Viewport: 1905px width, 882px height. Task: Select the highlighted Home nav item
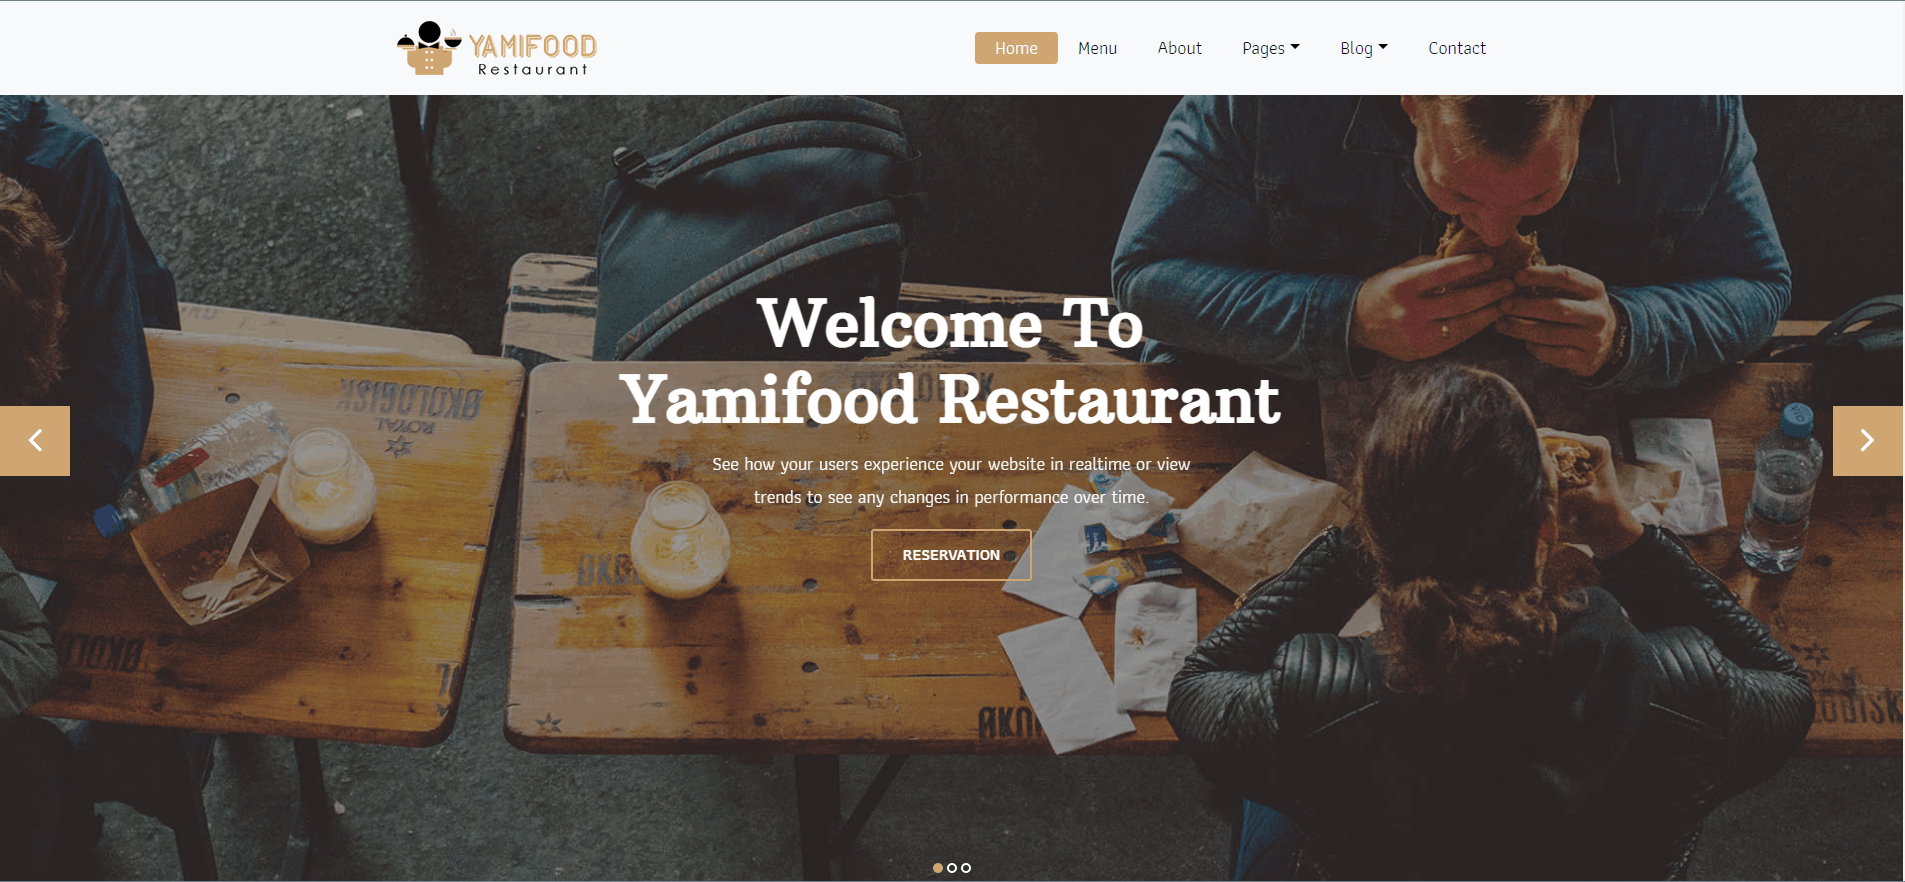pyautogui.click(x=1016, y=48)
